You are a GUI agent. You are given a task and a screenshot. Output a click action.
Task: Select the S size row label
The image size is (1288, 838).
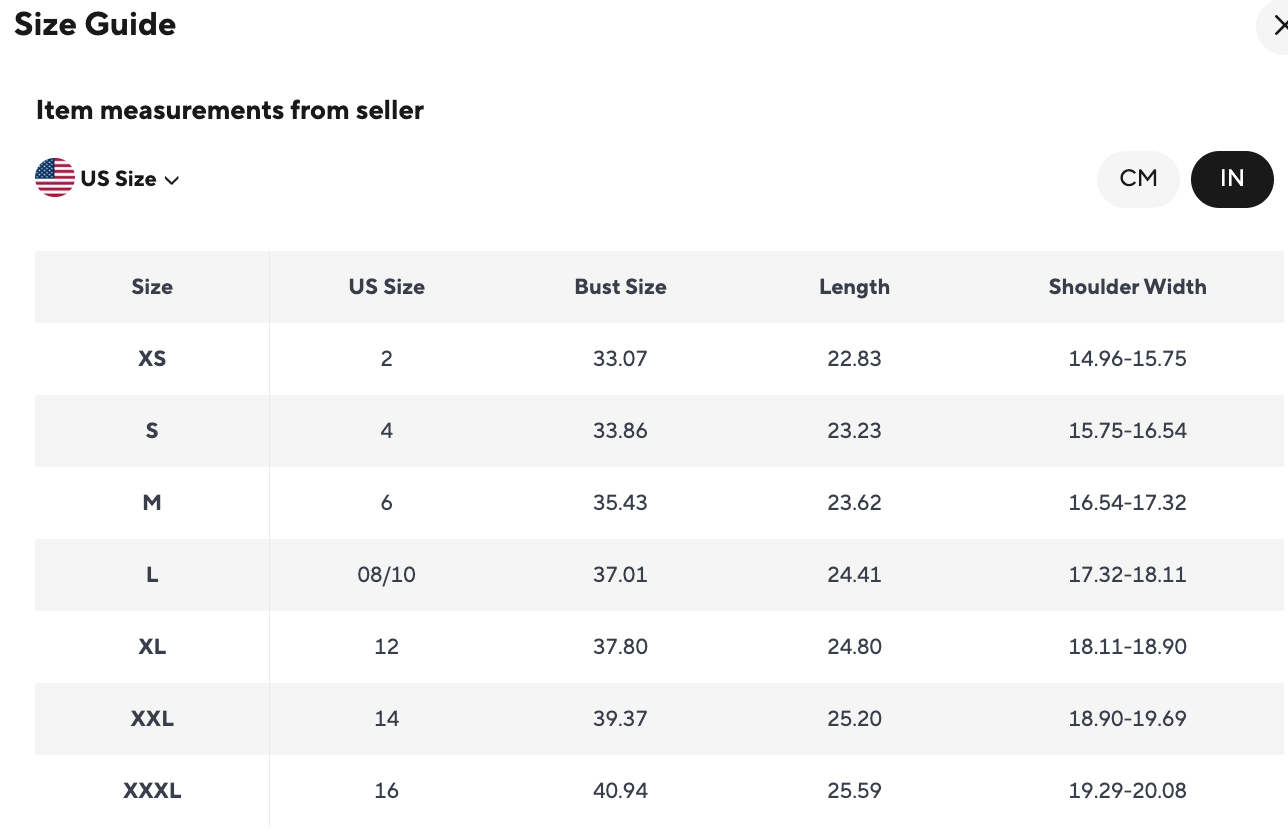tap(152, 431)
